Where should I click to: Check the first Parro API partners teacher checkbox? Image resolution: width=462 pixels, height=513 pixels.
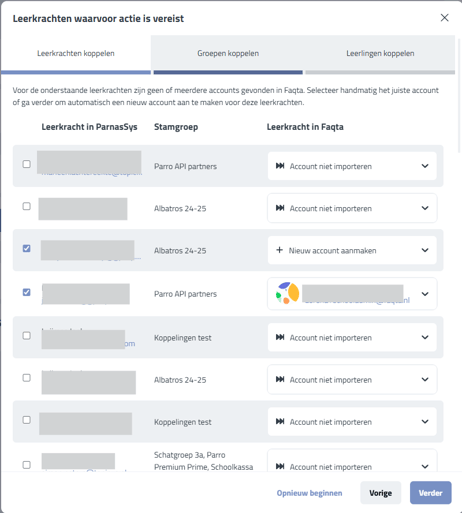pyautogui.click(x=26, y=164)
